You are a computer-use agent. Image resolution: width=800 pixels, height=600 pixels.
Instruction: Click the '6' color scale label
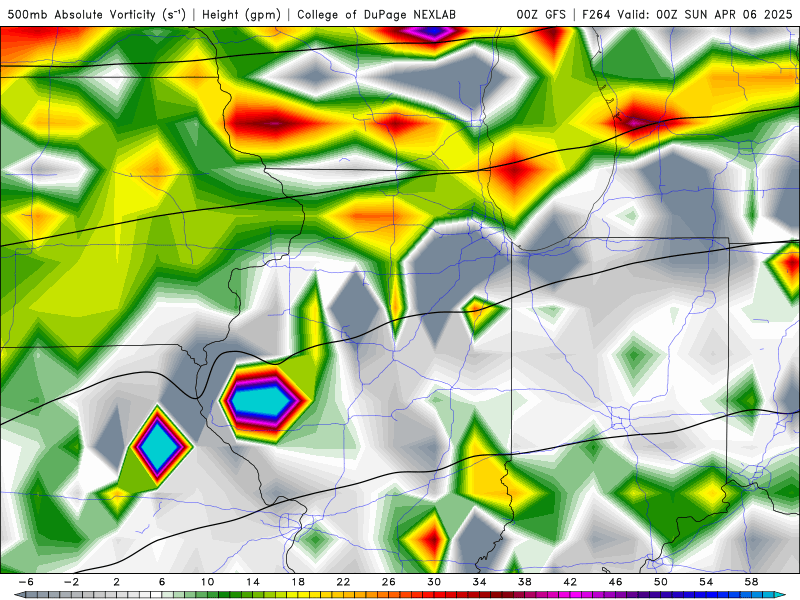162,582
